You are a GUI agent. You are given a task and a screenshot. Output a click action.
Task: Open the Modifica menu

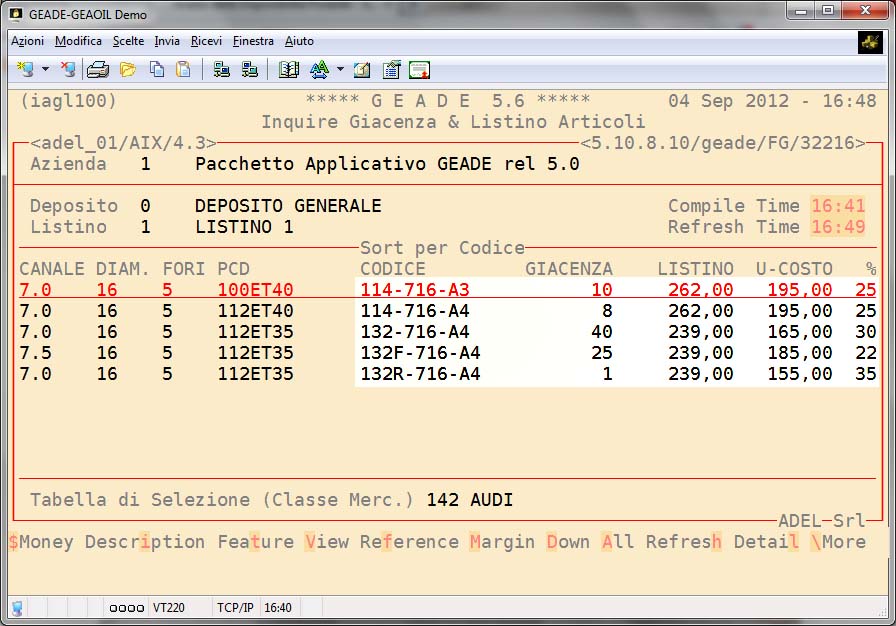[78, 41]
